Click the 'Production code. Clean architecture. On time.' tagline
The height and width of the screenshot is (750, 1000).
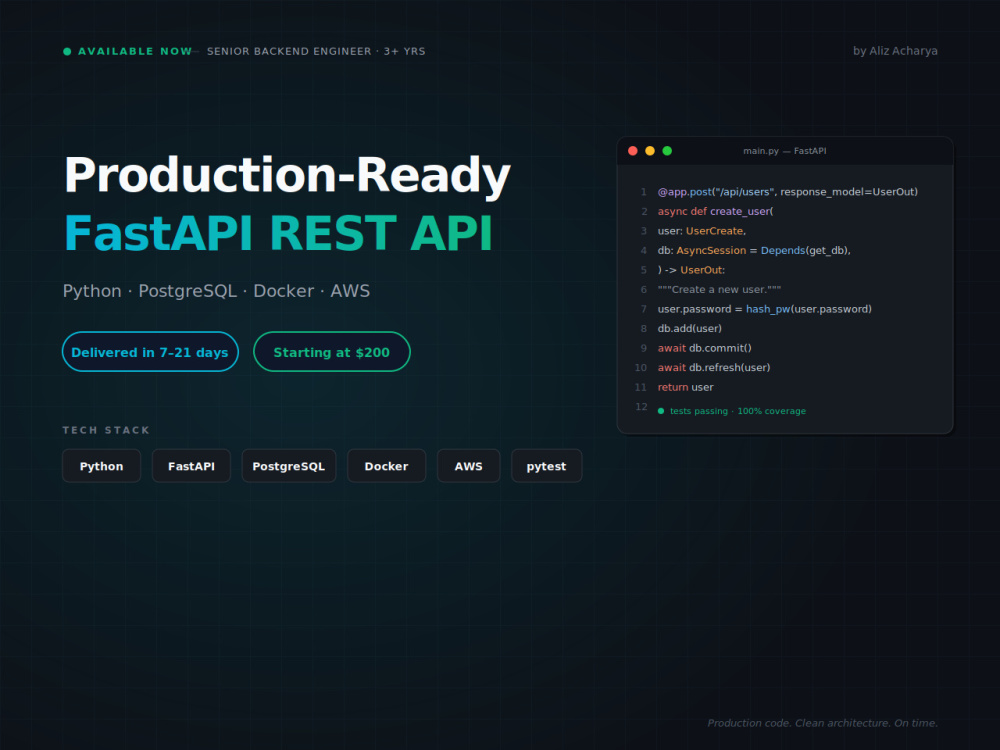coord(823,723)
